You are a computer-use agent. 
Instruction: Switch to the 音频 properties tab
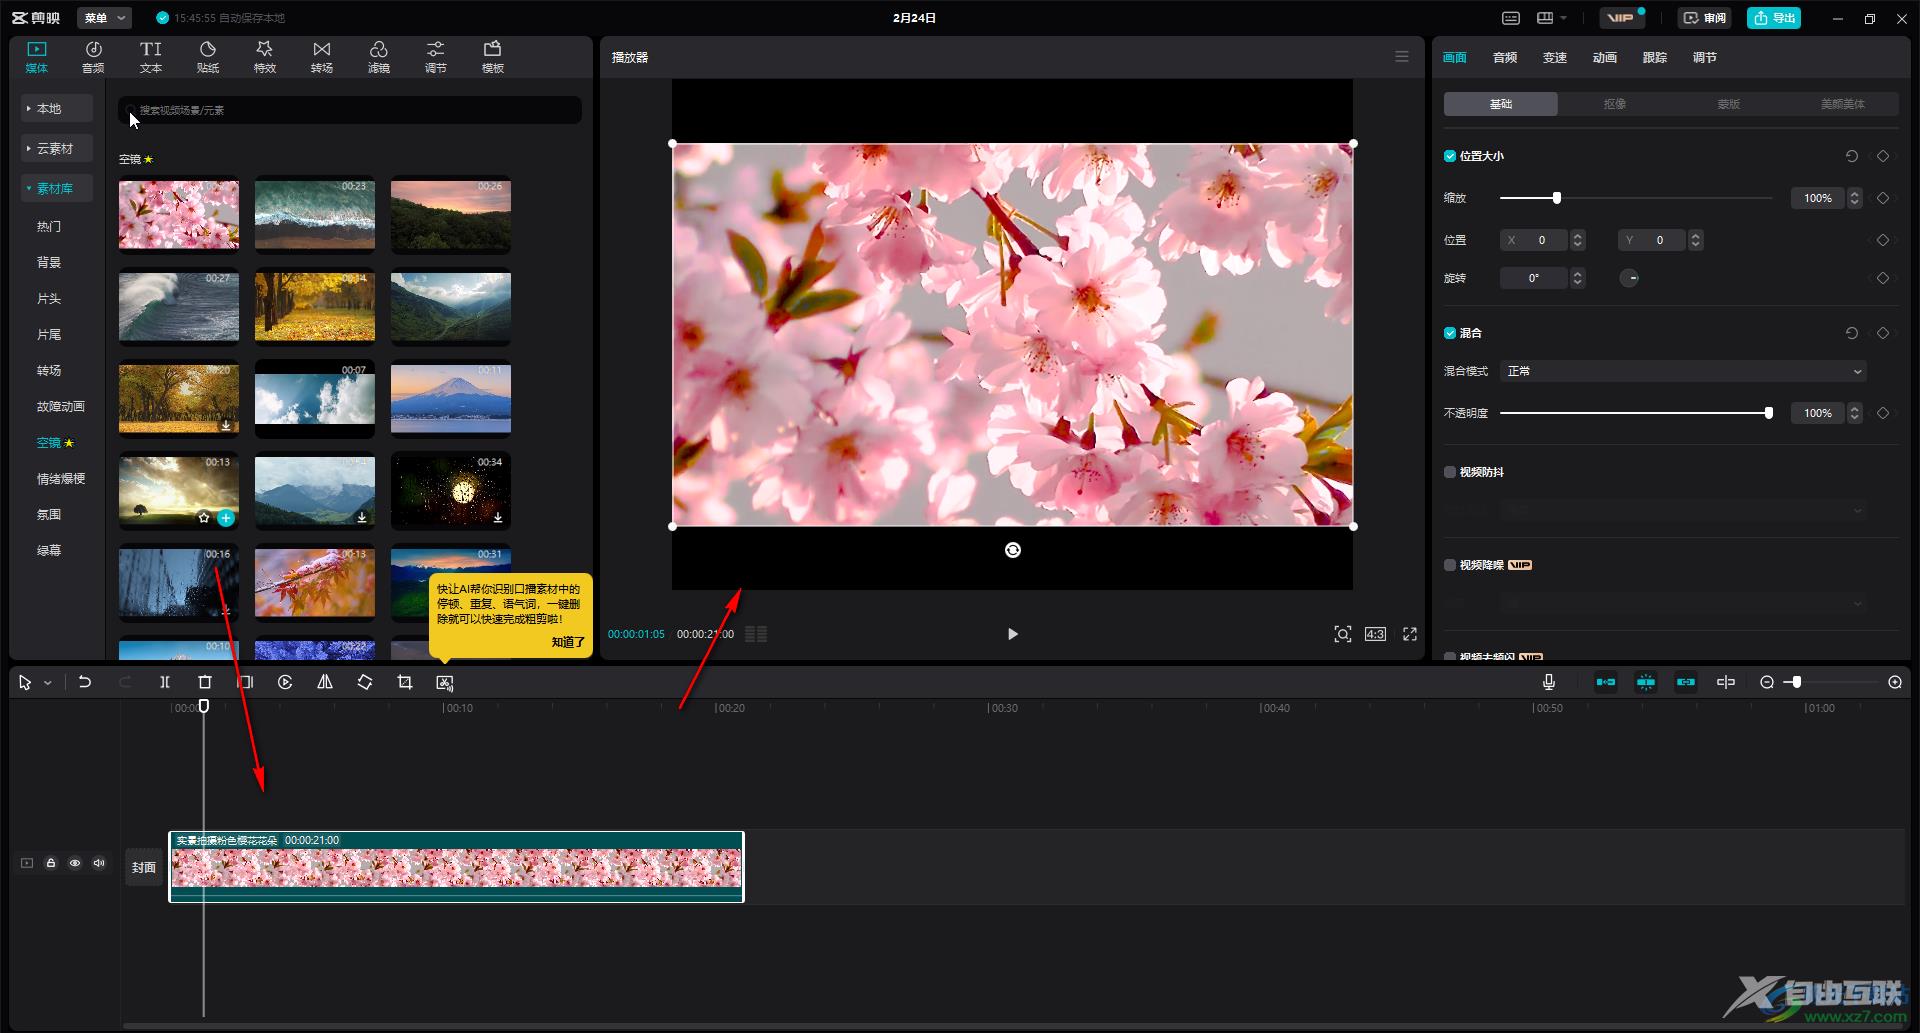tap(1505, 58)
